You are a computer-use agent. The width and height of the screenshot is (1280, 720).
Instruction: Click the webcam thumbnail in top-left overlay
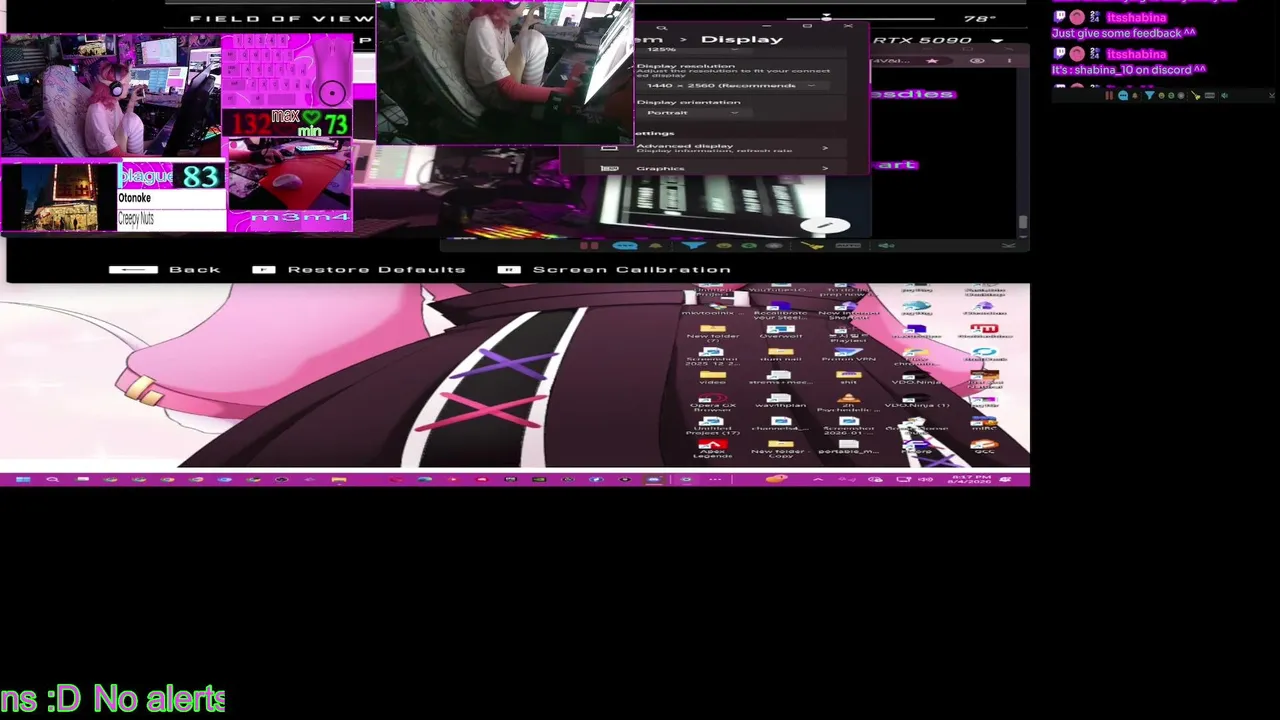click(x=110, y=97)
